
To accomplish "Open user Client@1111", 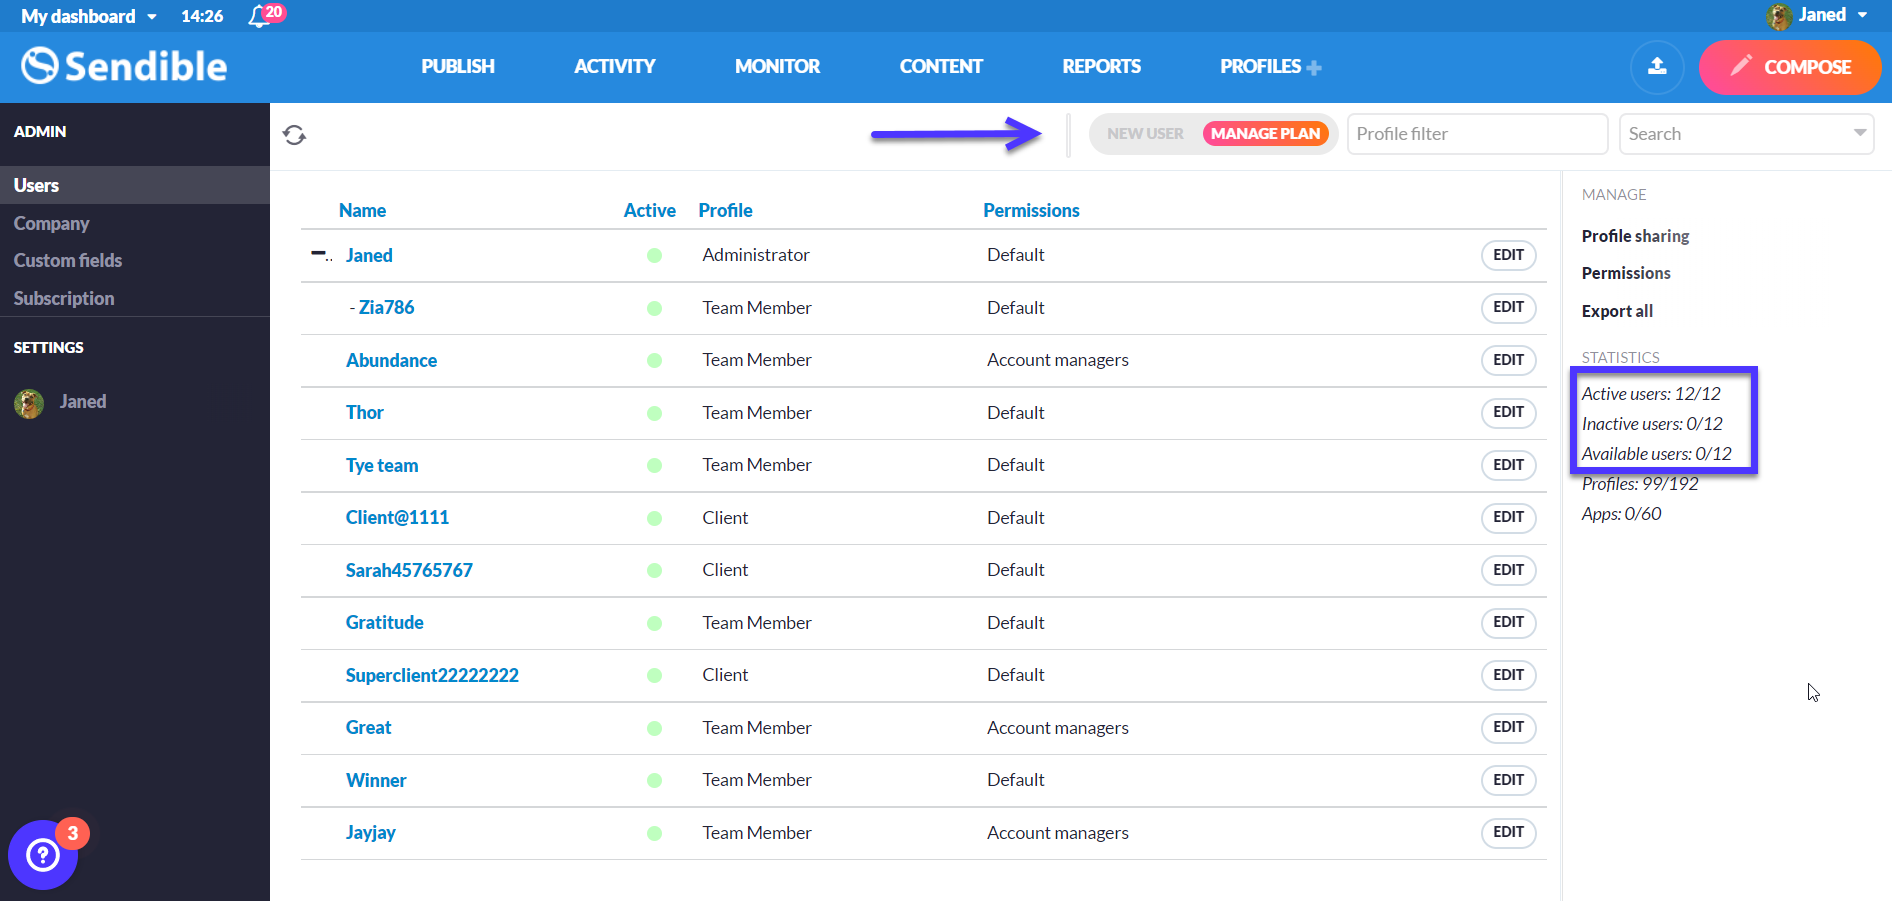I will coord(397,518).
